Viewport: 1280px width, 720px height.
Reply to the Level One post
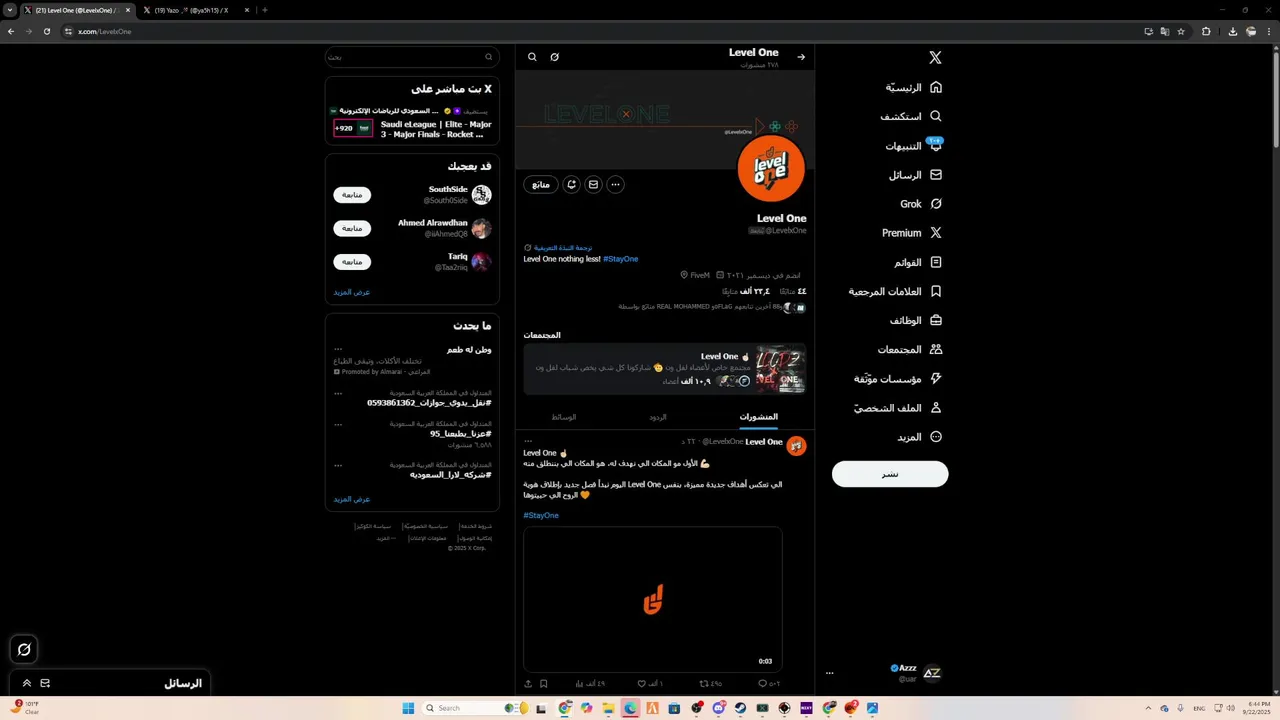763,684
